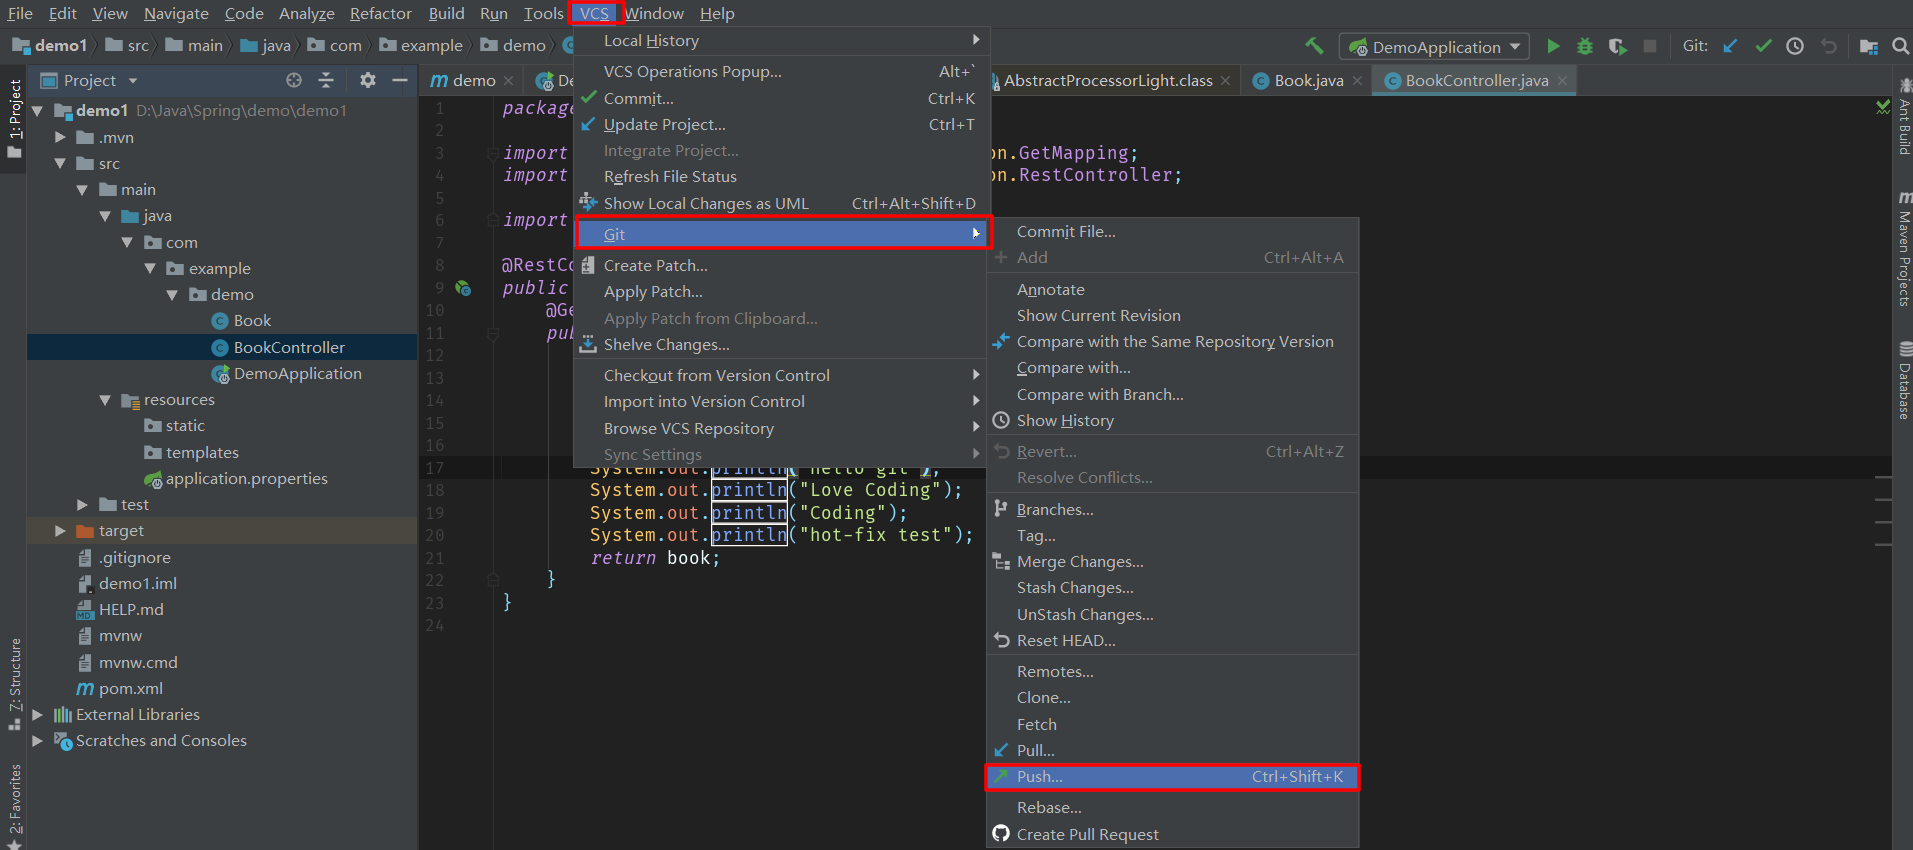Choose Create Pull Request entry
1913x850 pixels.
(1172, 834)
